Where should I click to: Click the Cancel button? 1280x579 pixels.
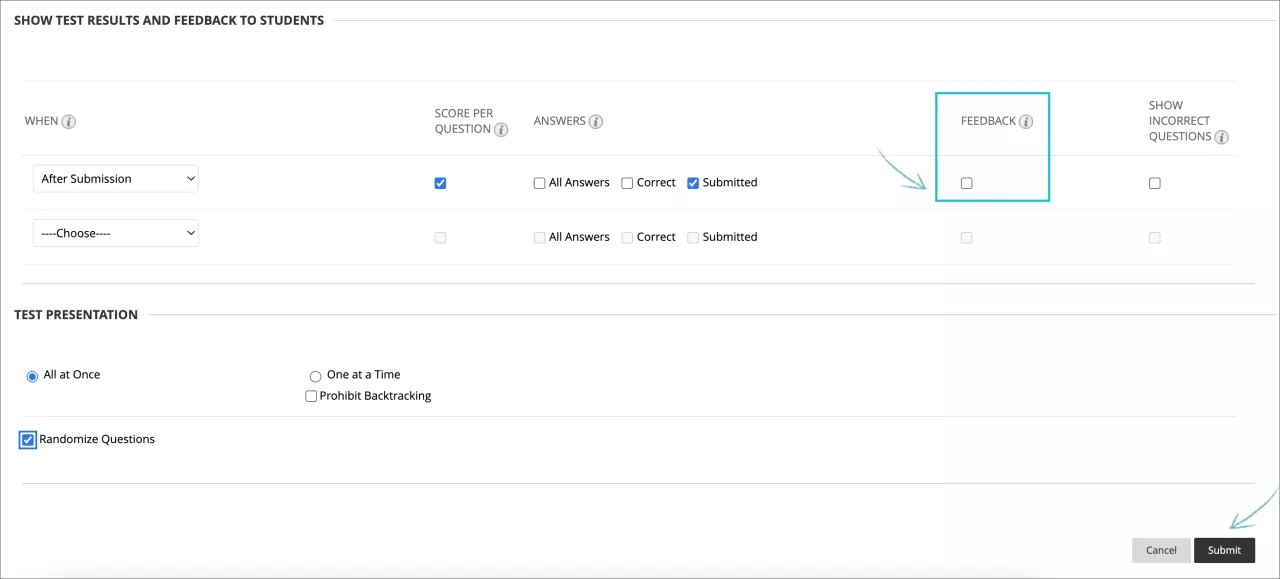[1161, 550]
